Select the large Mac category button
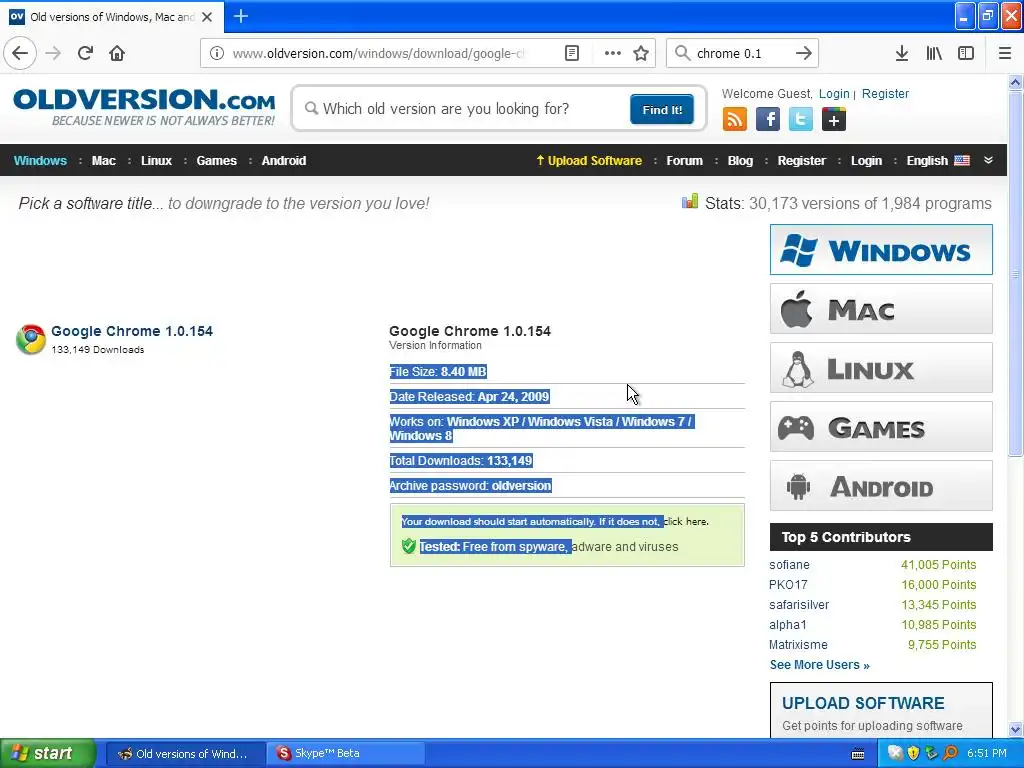Image resolution: width=1024 pixels, height=768 pixels. tap(881, 309)
